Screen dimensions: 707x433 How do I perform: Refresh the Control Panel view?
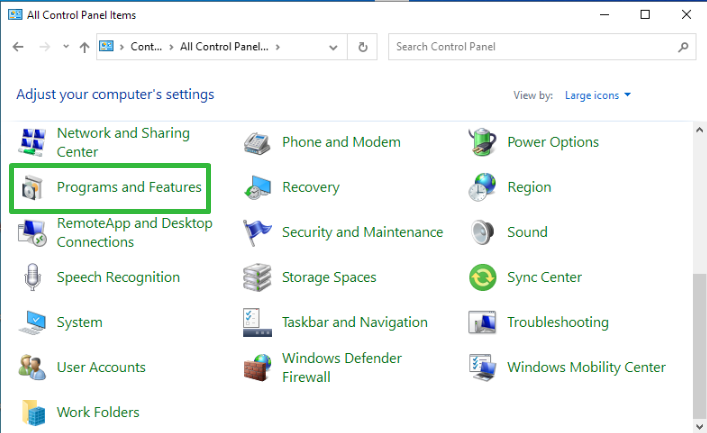[x=363, y=47]
